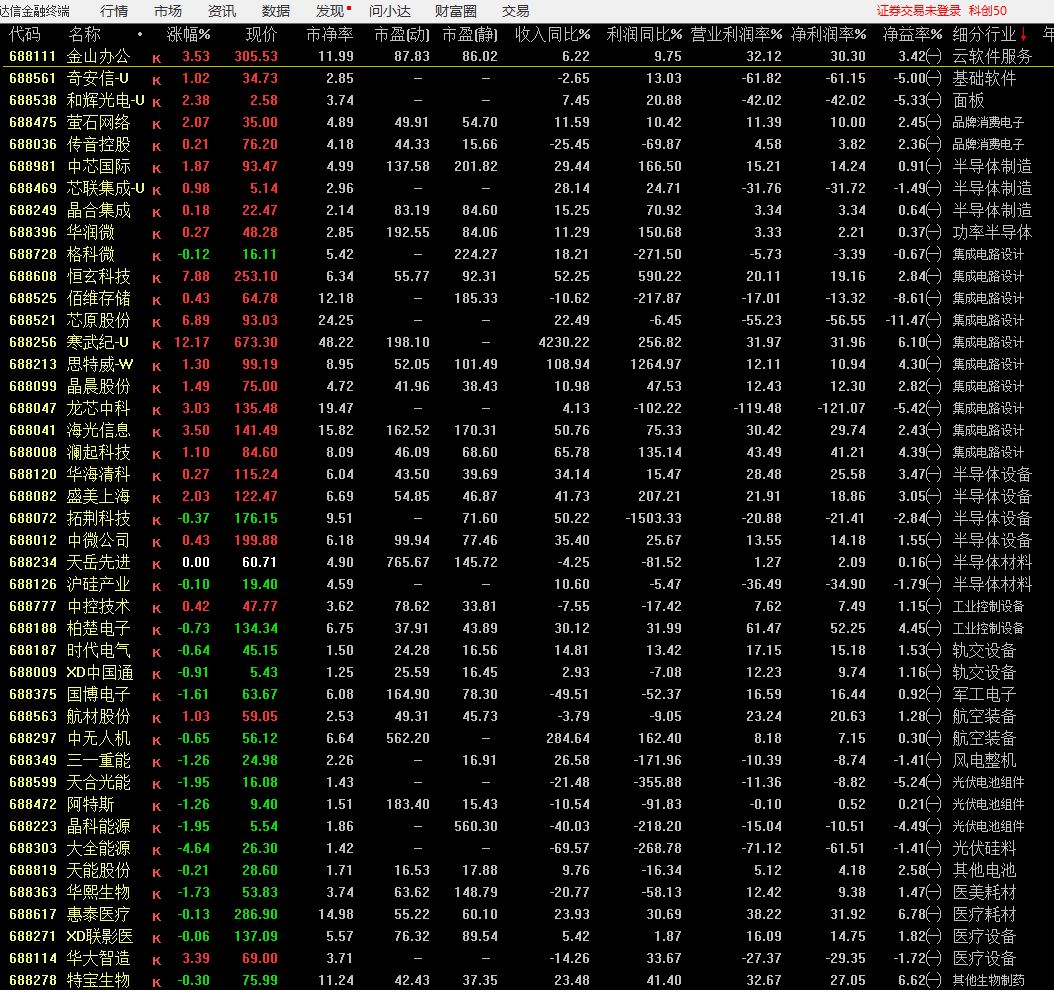The image size is (1054, 990).
Task: Sort by the 净益率% column header
Action: click(912, 34)
